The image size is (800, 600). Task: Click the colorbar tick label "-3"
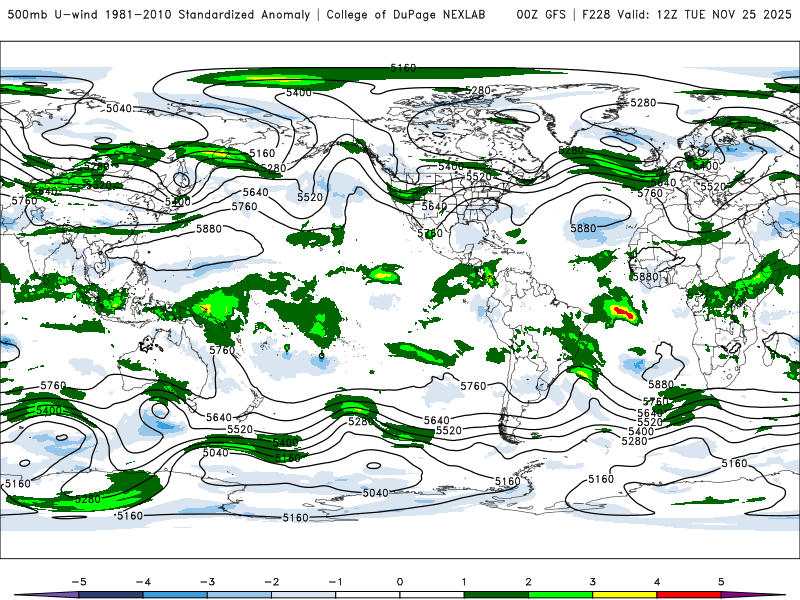[x=207, y=582]
